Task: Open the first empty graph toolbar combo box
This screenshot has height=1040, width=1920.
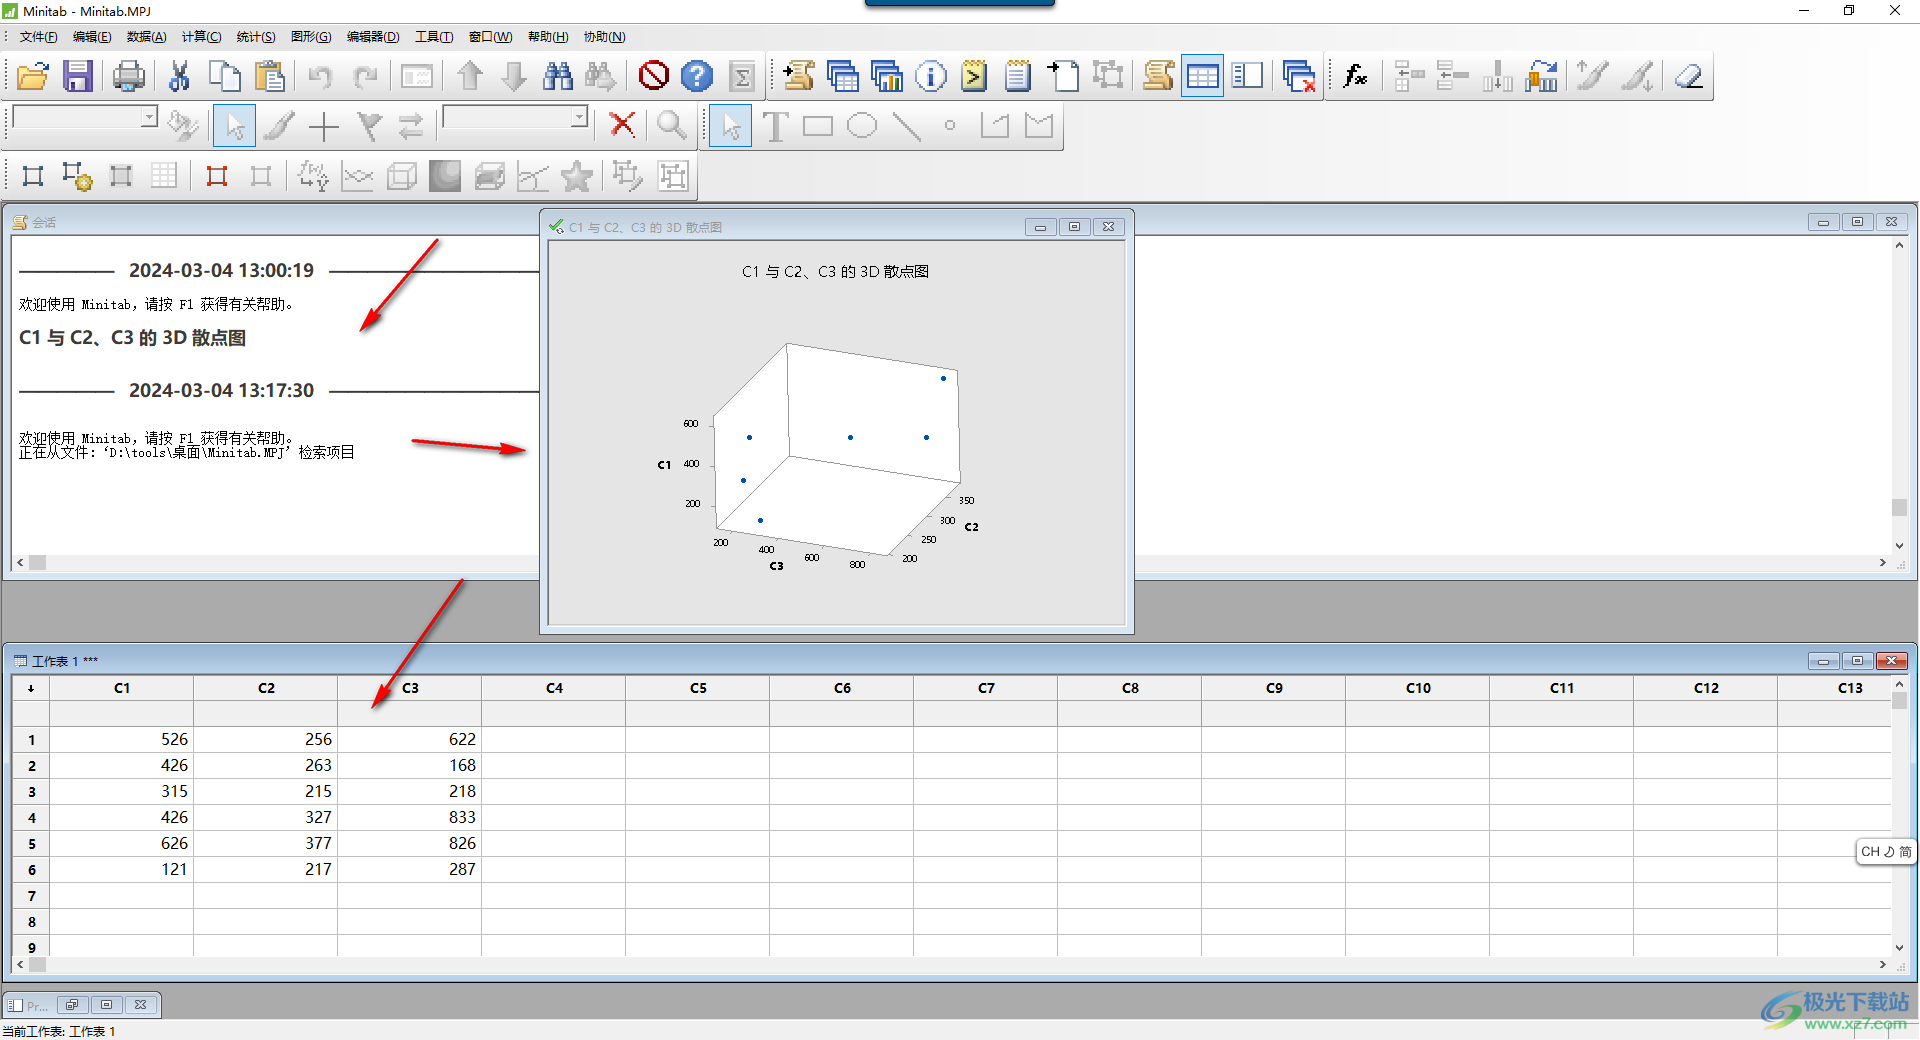Action: coord(85,117)
